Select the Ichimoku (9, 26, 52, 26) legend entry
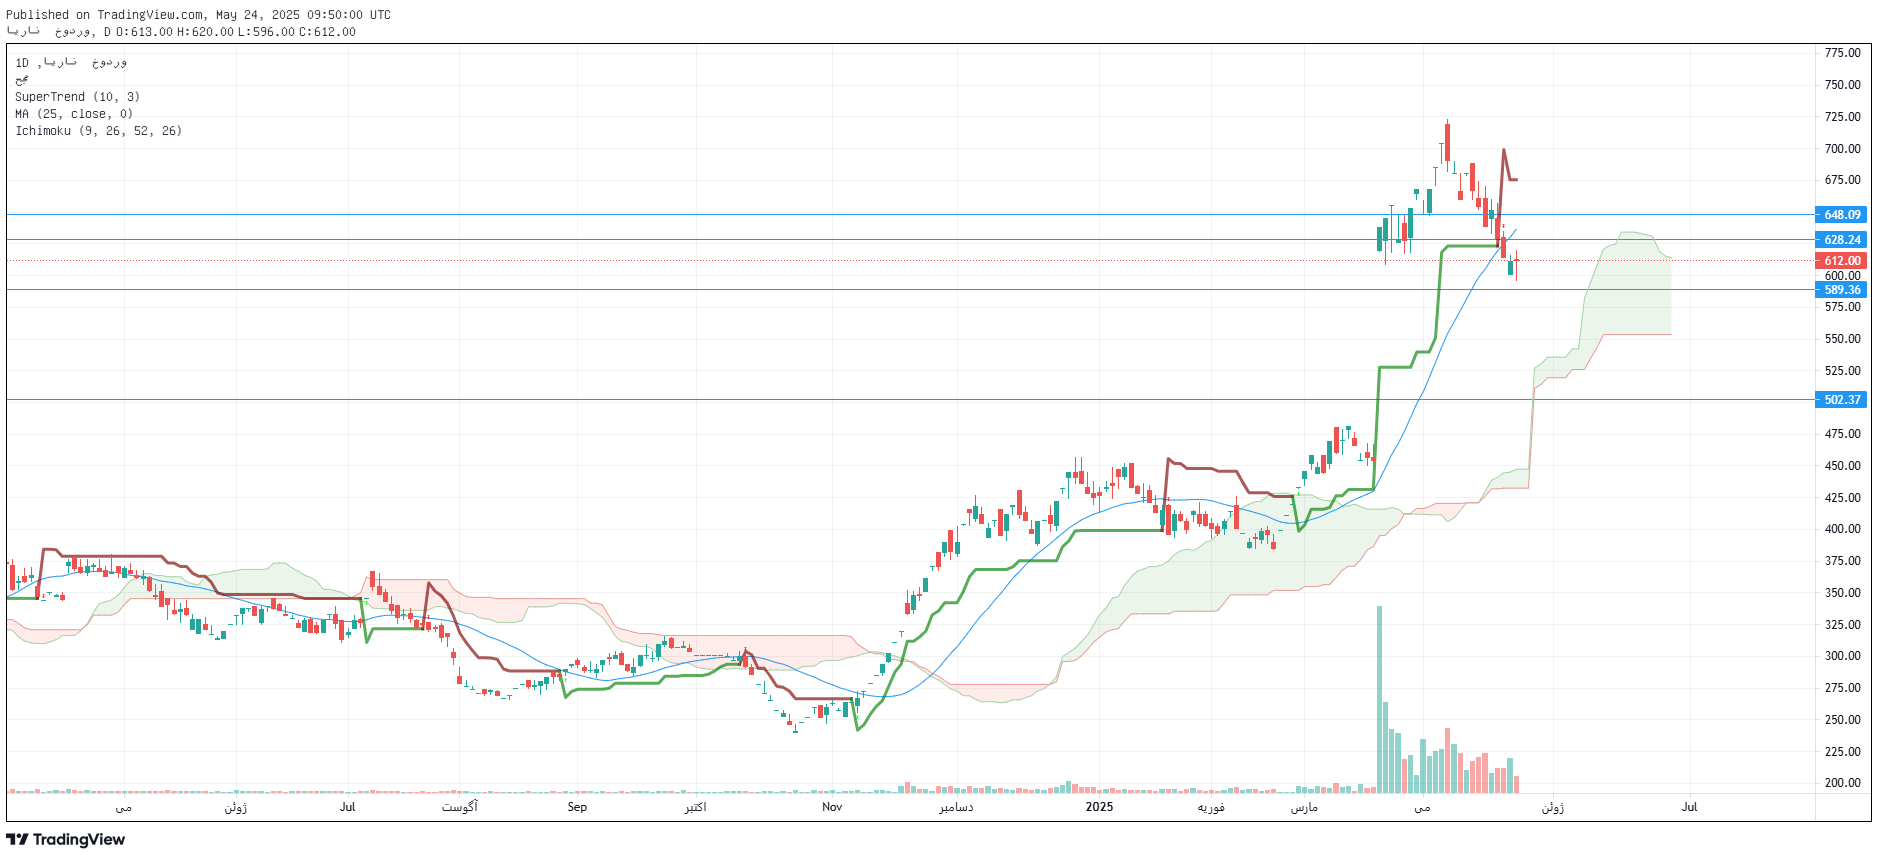 pos(98,131)
